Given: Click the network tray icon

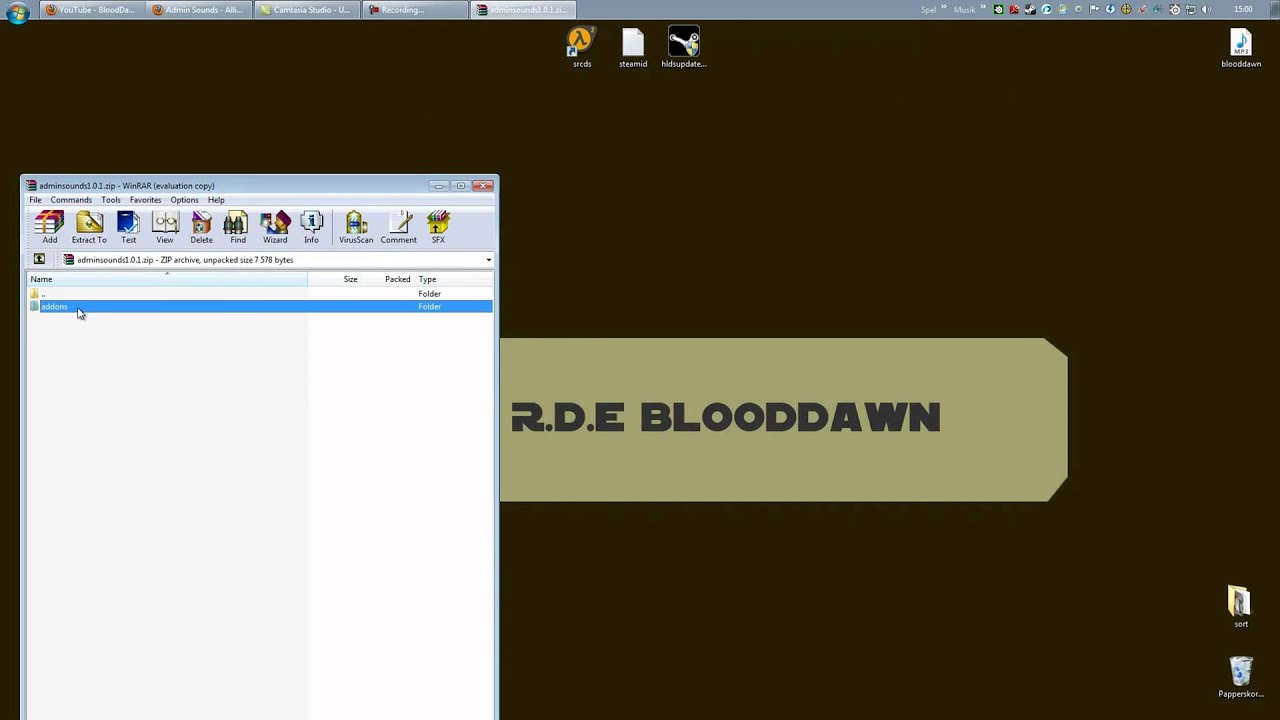Looking at the screenshot, I should [x=1190, y=10].
